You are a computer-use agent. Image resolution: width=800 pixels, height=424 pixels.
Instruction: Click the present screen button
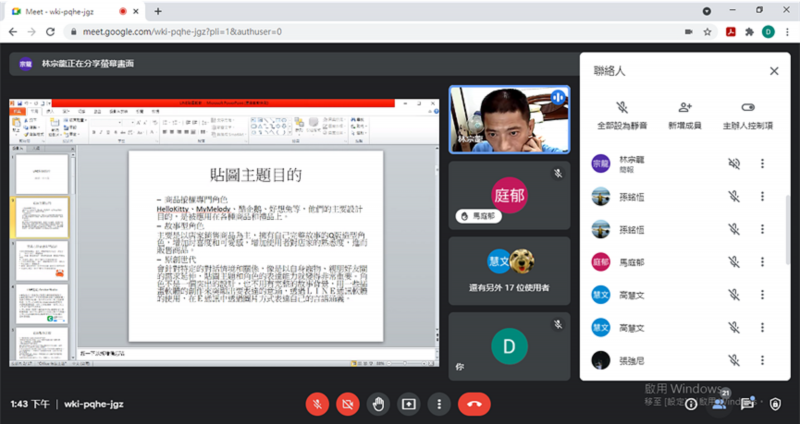pyautogui.click(x=408, y=403)
